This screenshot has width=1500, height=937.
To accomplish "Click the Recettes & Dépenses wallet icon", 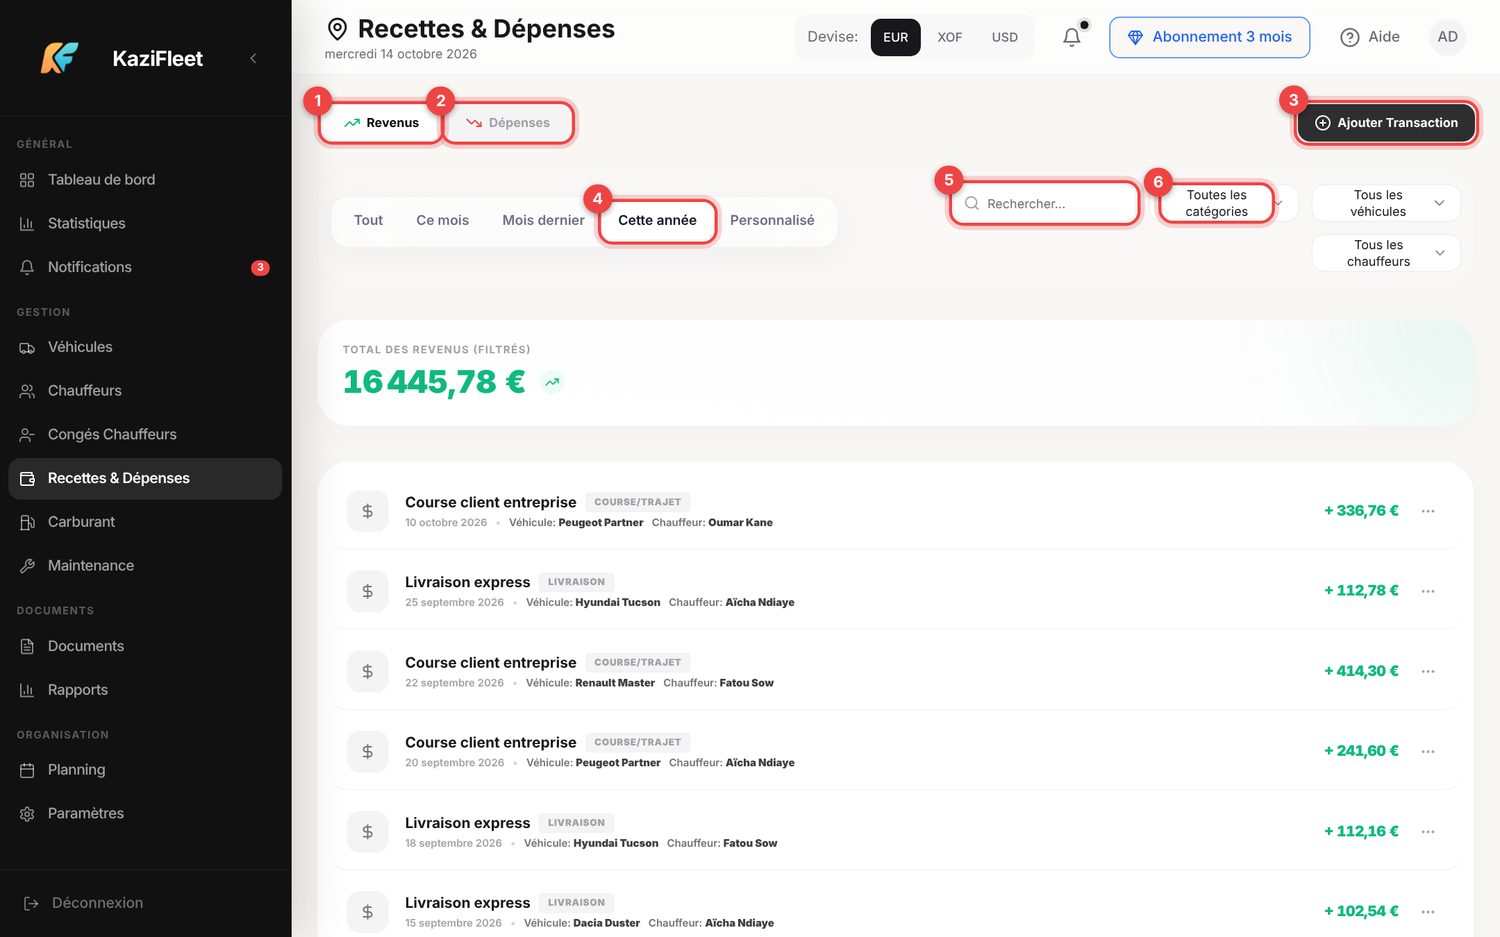I will [x=27, y=478].
